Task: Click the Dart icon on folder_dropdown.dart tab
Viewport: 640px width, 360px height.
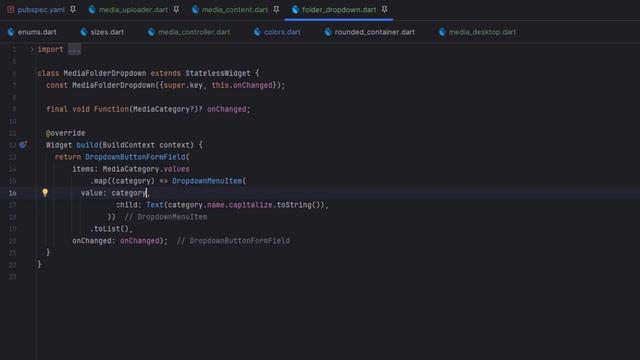Action: point(296,9)
